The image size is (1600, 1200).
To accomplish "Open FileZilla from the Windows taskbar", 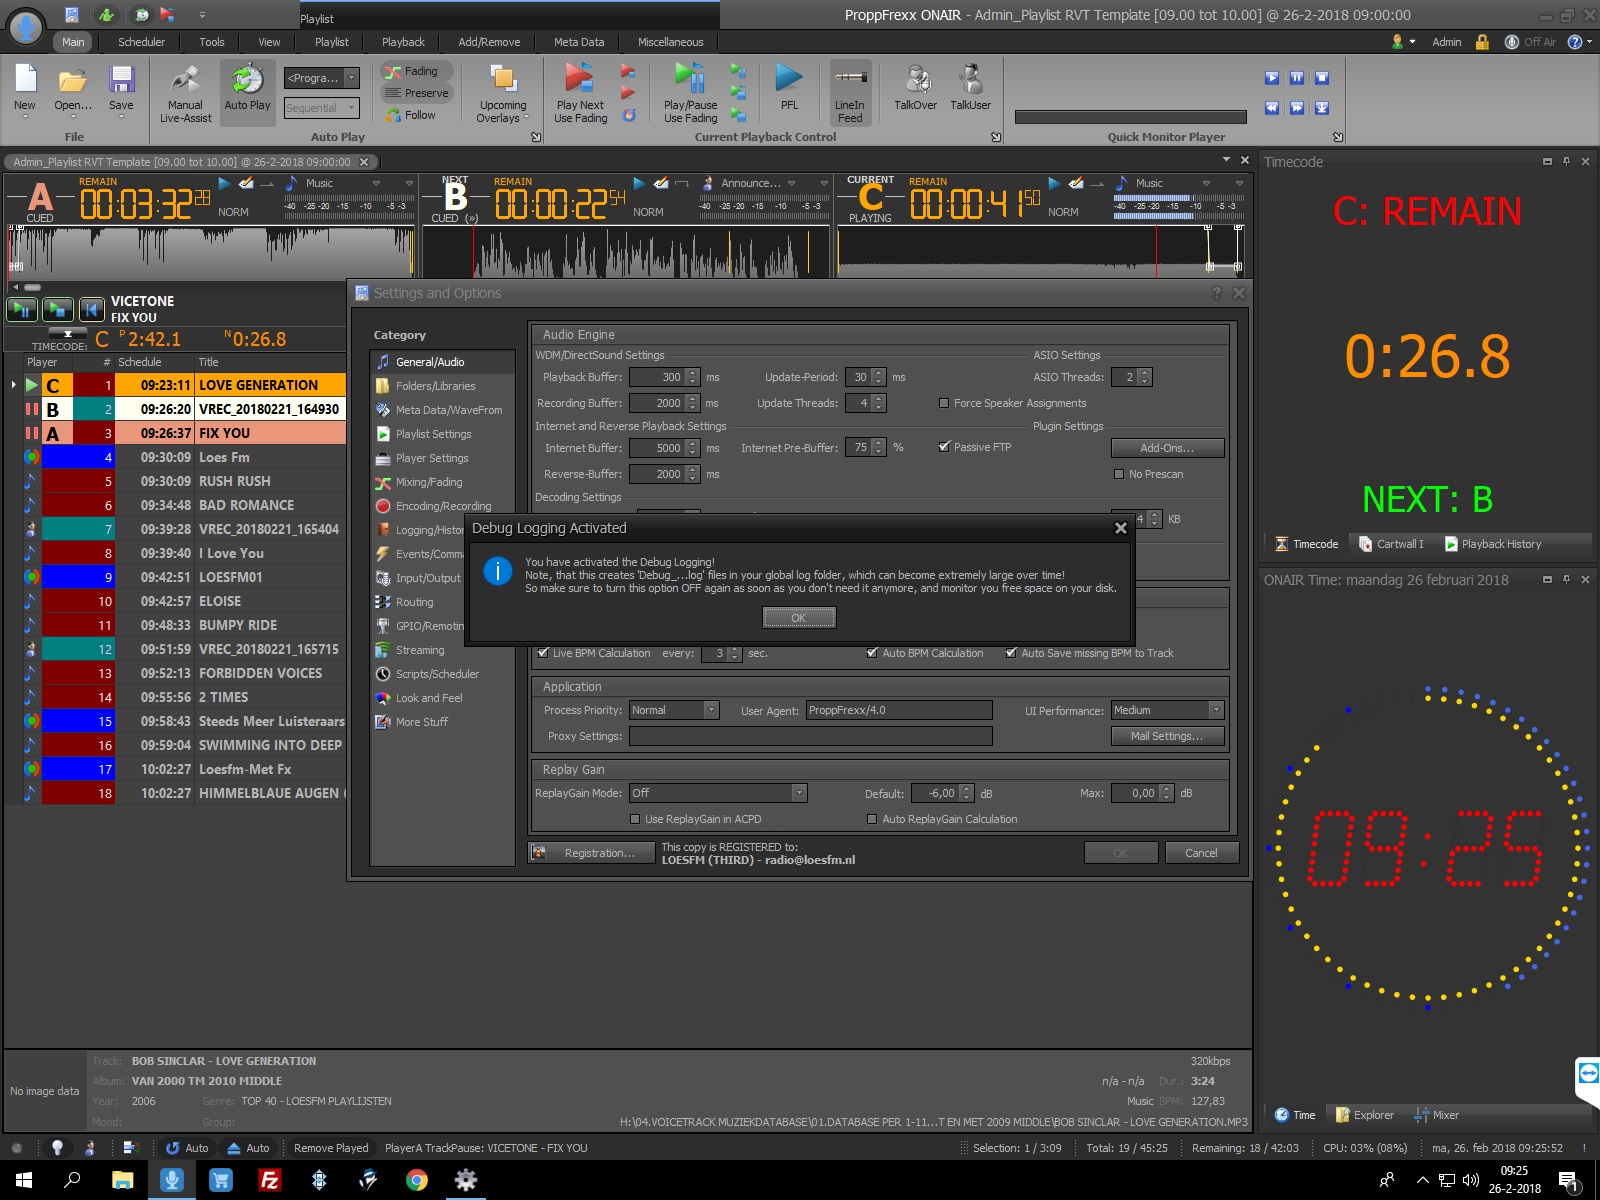I will 269,1180.
